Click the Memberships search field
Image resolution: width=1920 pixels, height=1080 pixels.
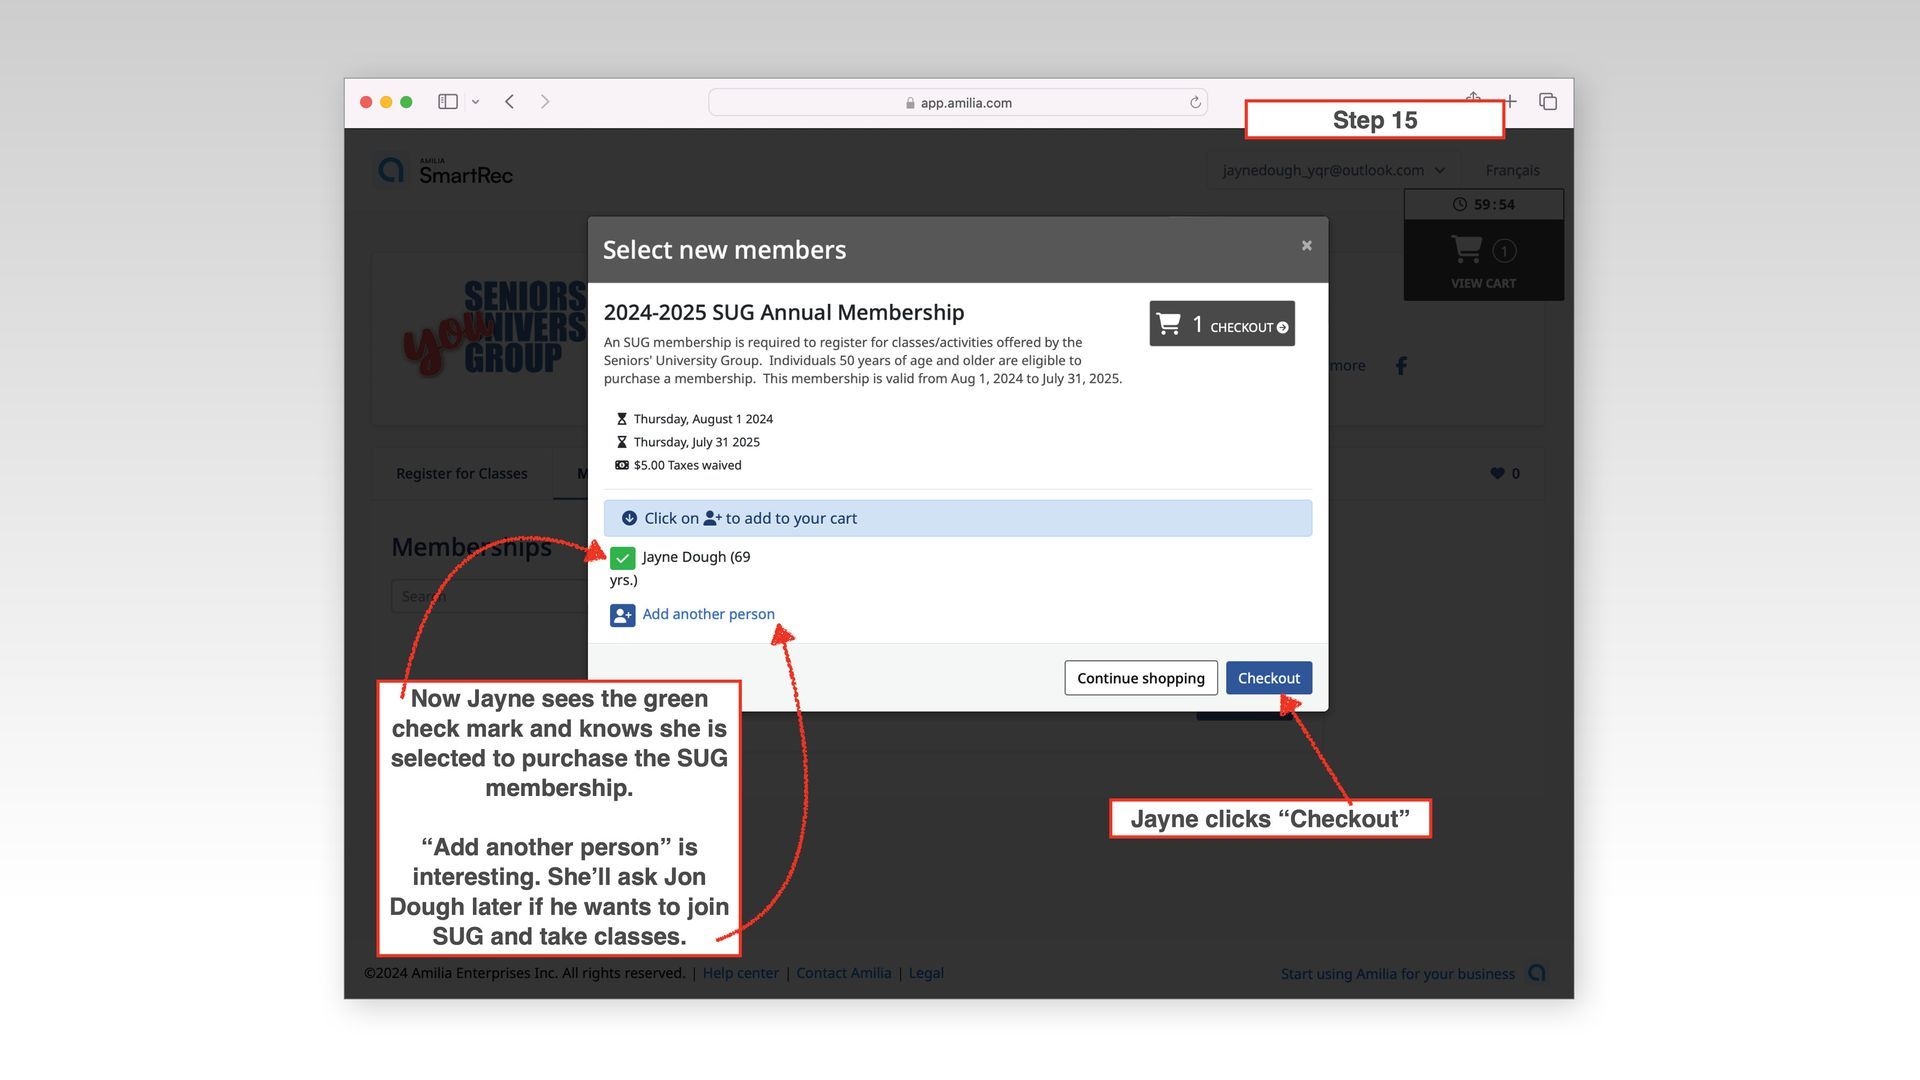tap(489, 596)
